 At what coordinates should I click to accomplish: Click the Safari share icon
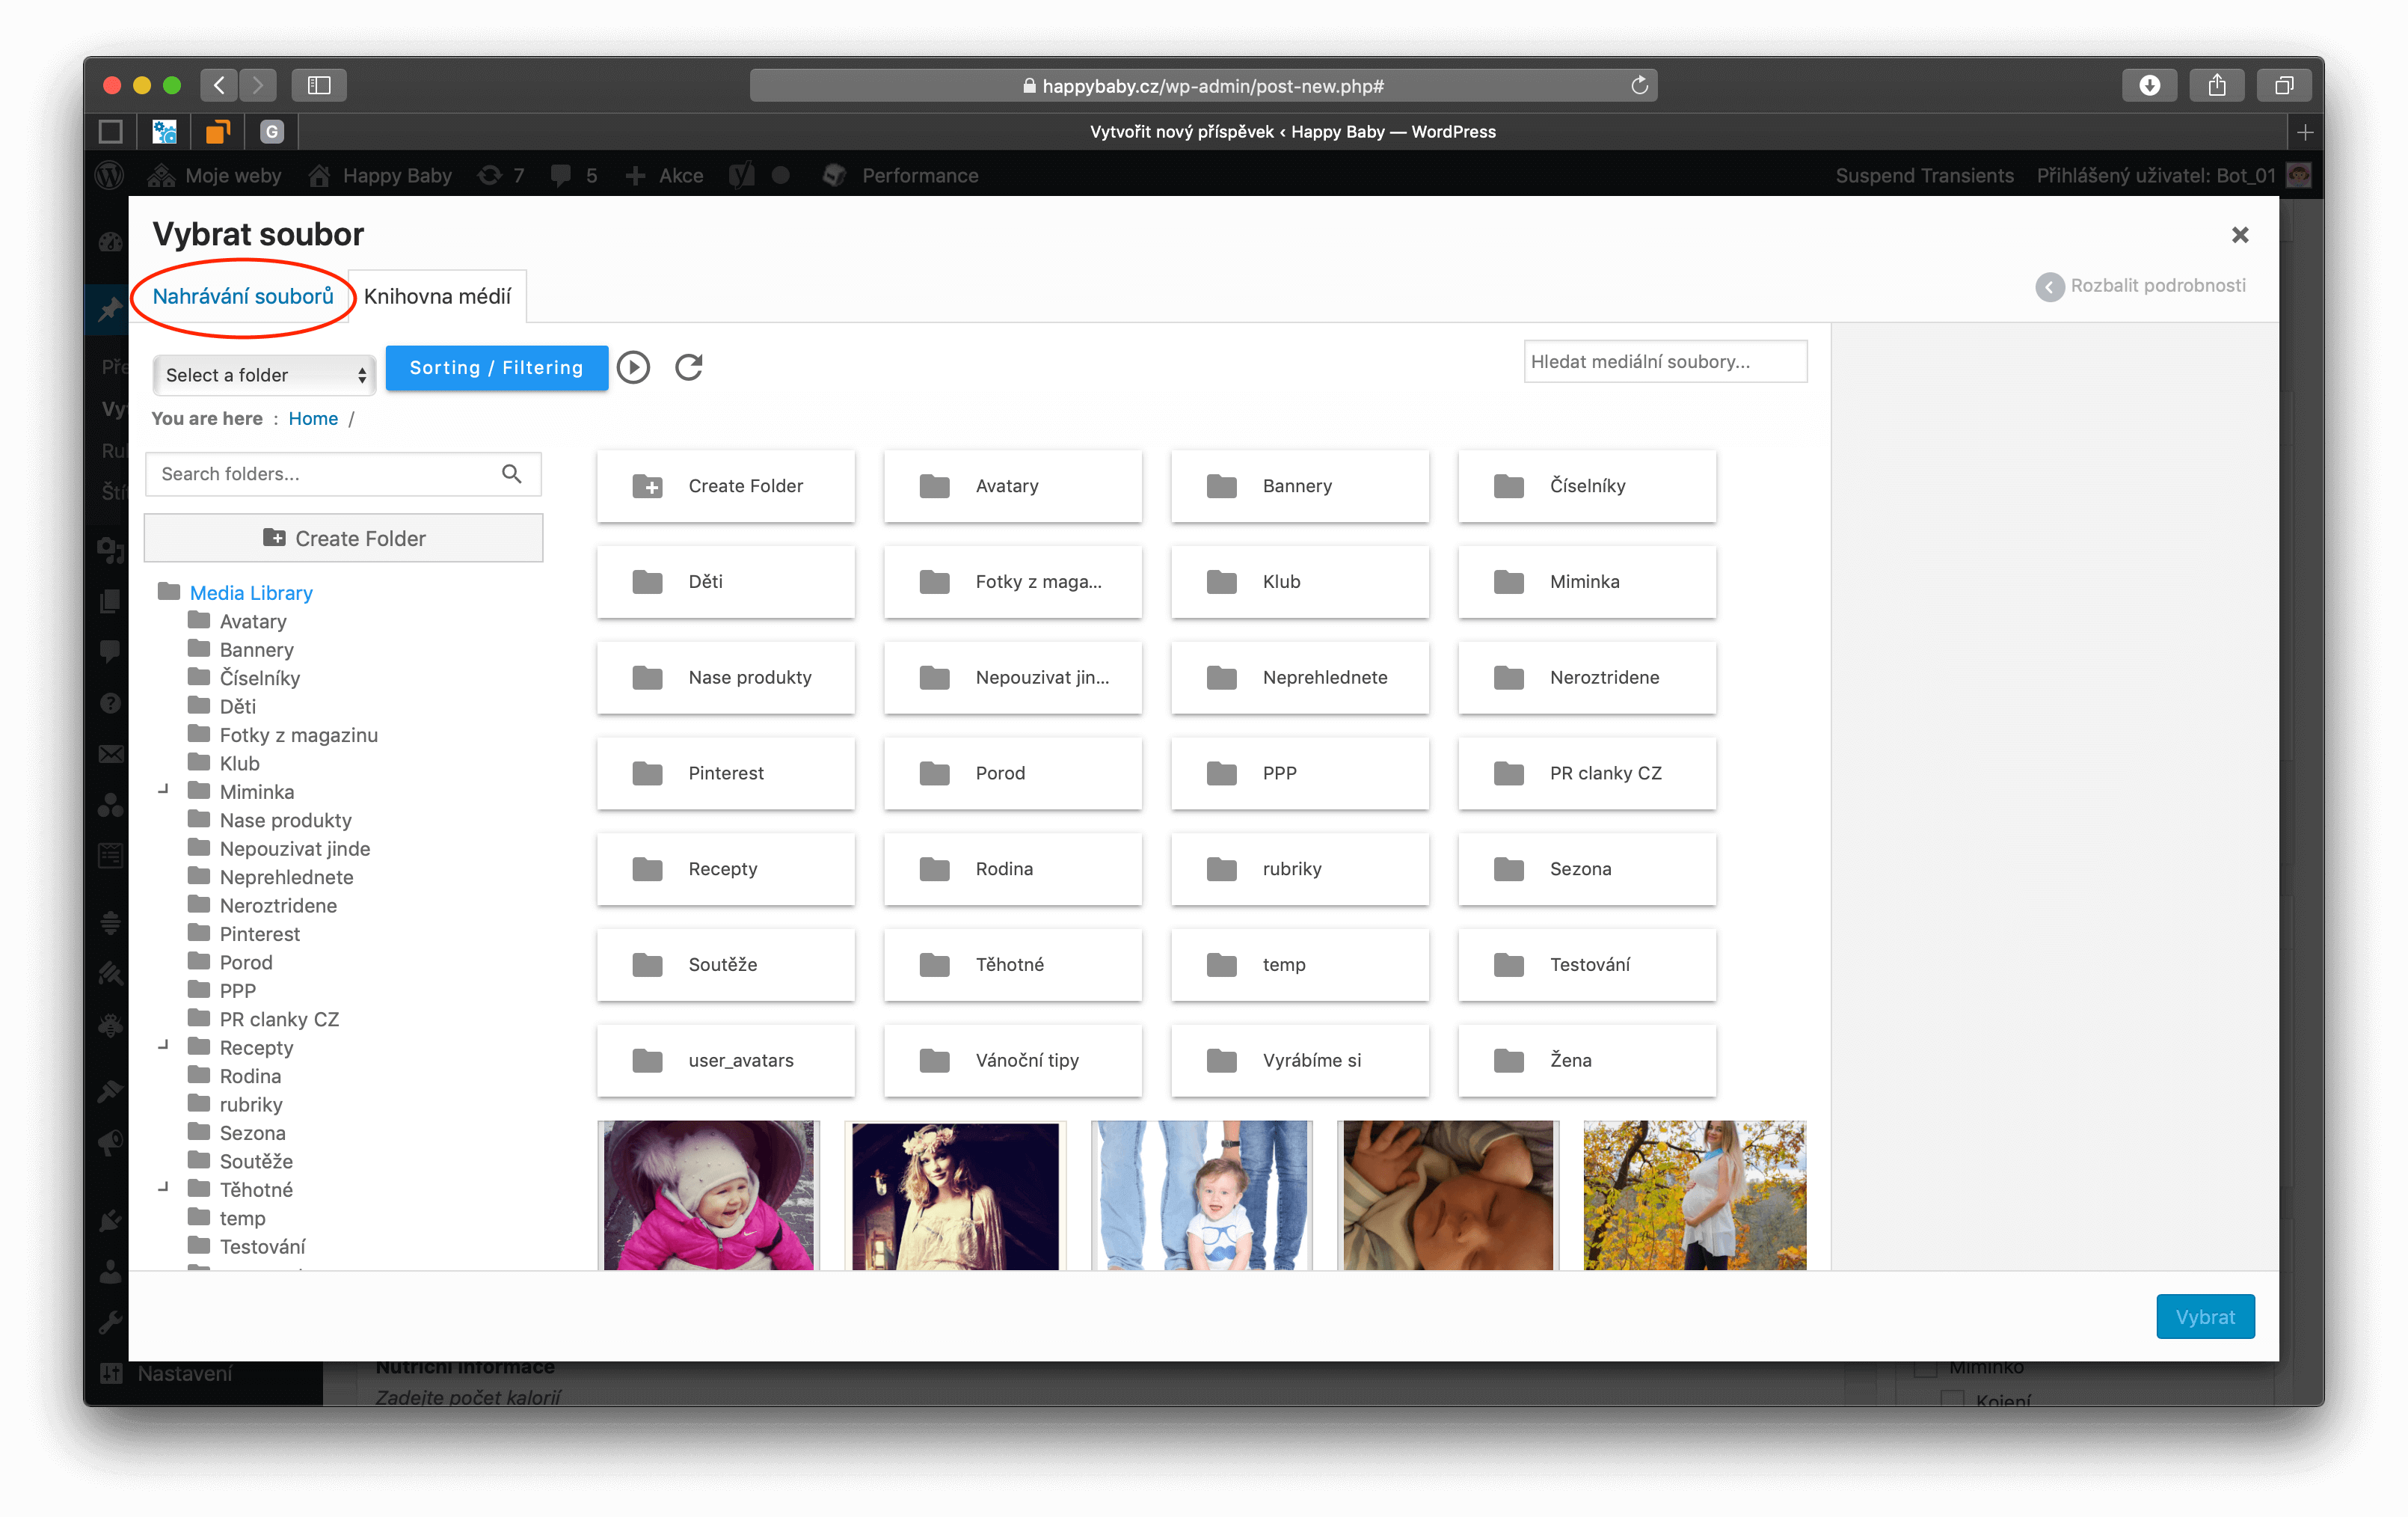[x=2216, y=86]
